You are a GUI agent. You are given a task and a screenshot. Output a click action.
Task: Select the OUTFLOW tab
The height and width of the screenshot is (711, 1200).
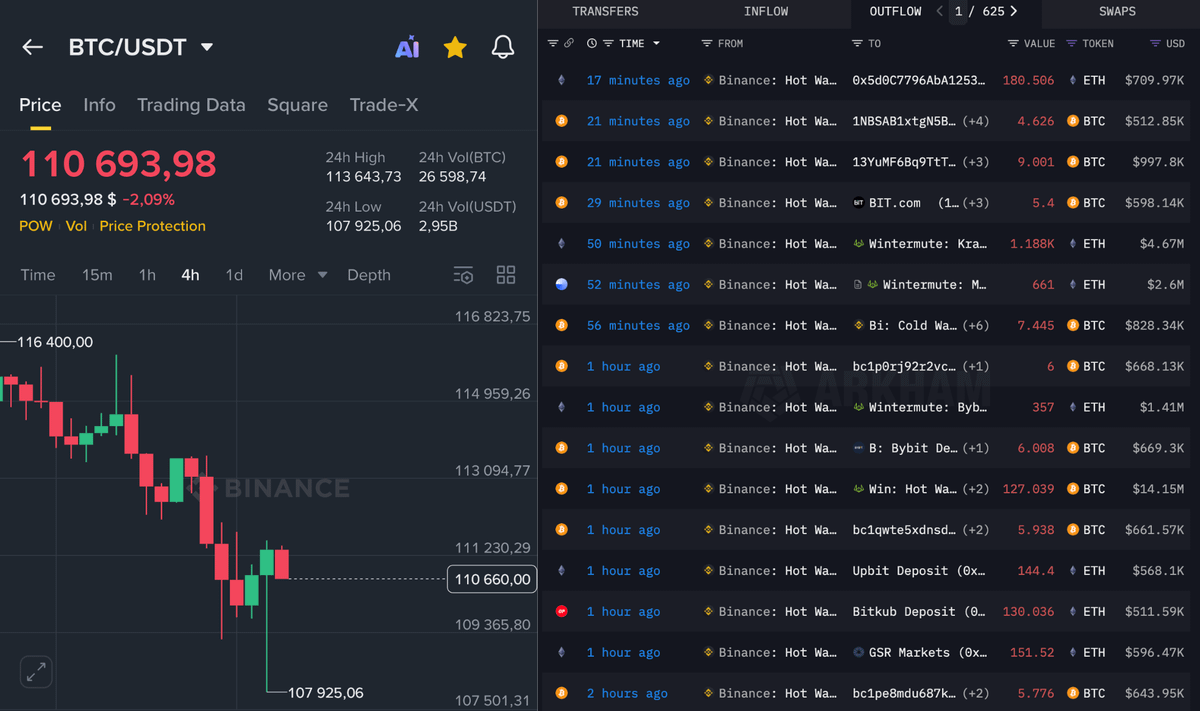[895, 12]
